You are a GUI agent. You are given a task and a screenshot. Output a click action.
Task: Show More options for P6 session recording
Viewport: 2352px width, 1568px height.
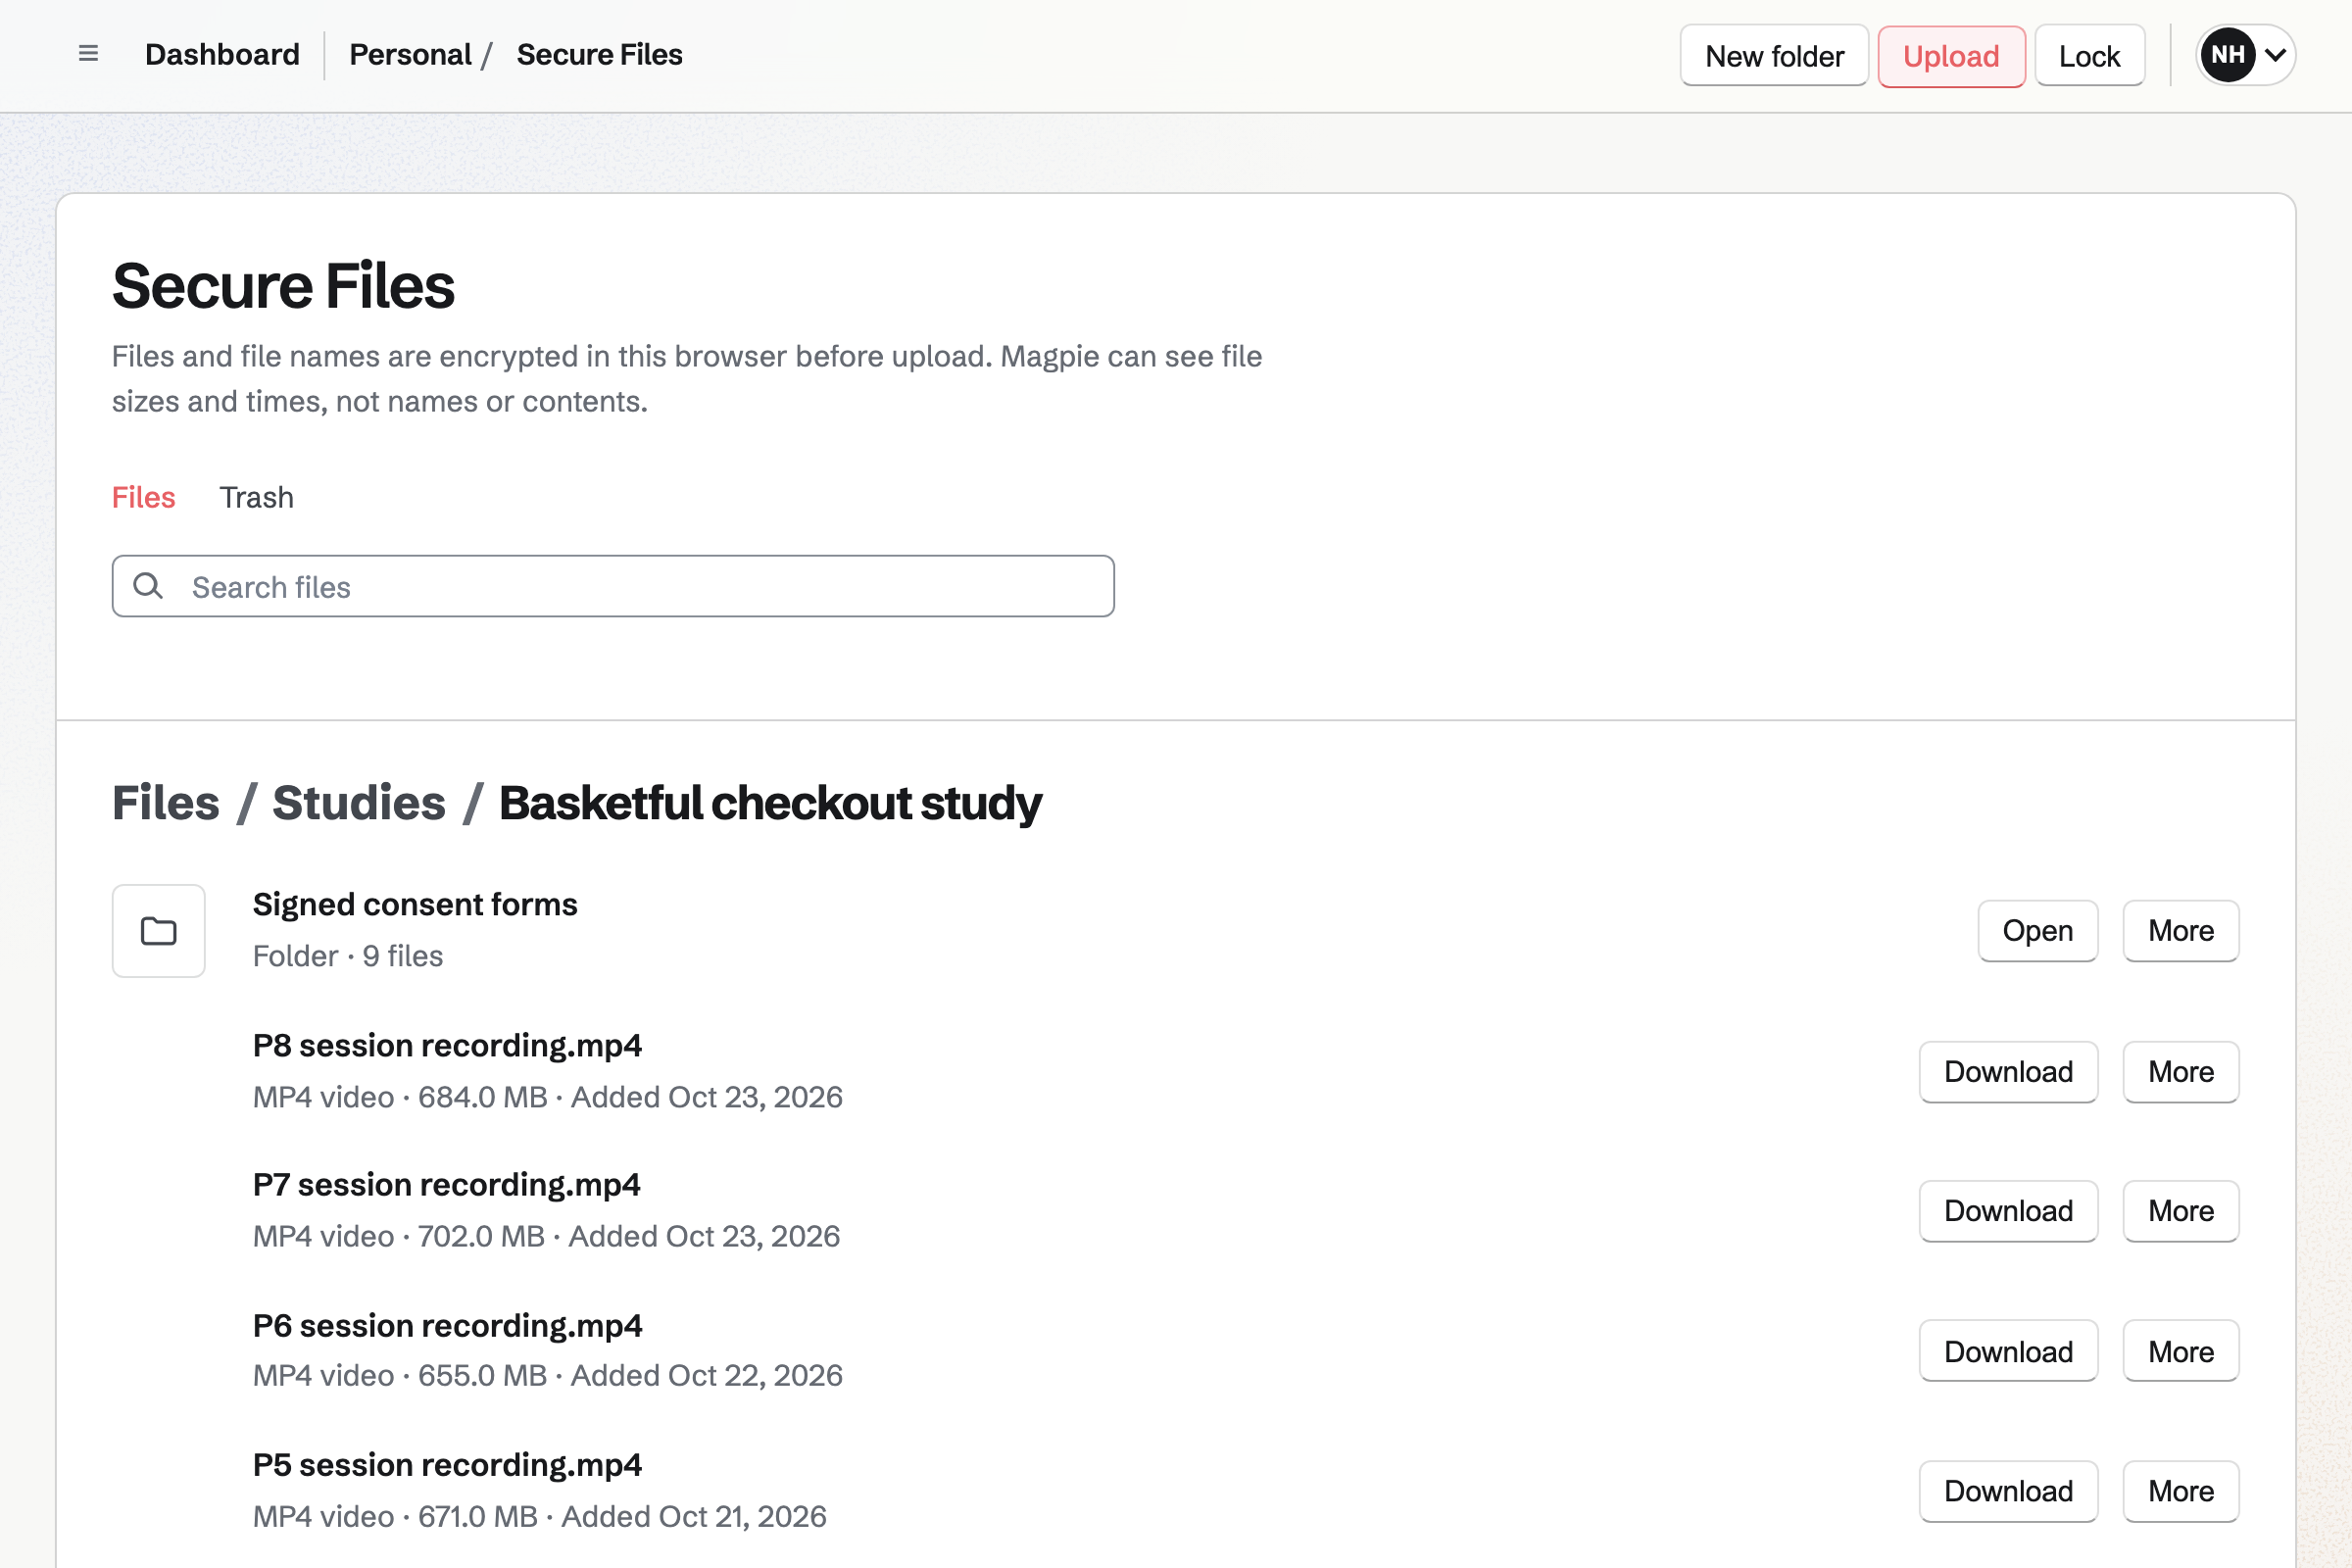click(x=2180, y=1352)
